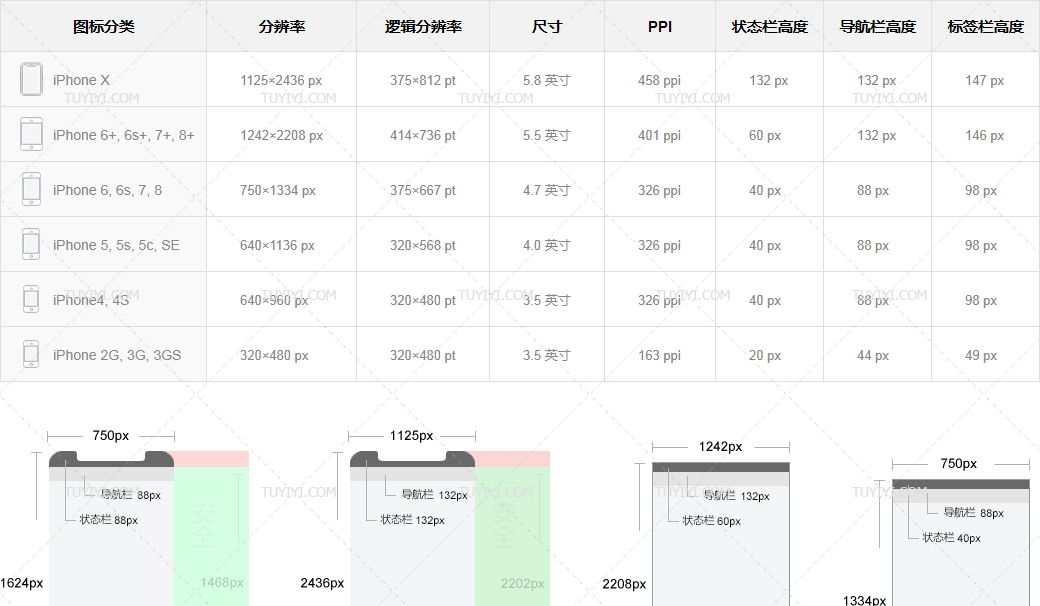Click the '3.5 英寸' cell in the iPhone 2G row
The width and height of the screenshot is (1040, 606).
pyautogui.click(x=547, y=355)
